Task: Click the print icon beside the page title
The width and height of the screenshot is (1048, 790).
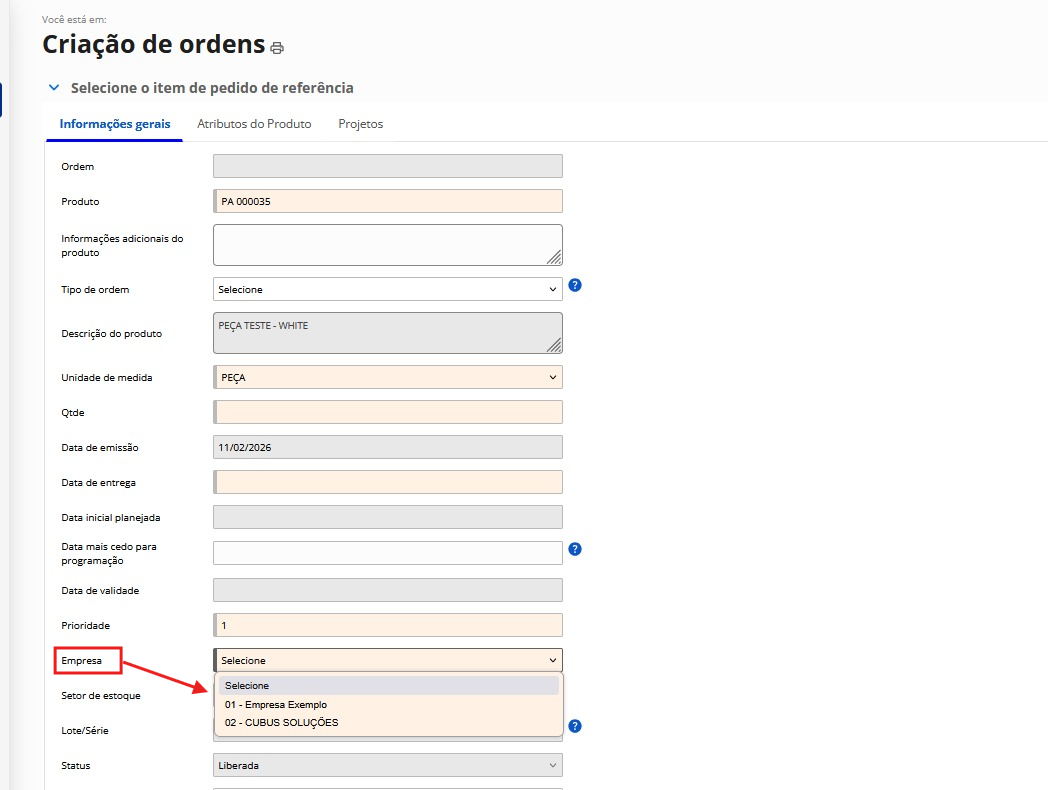Action: pyautogui.click(x=277, y=48)
